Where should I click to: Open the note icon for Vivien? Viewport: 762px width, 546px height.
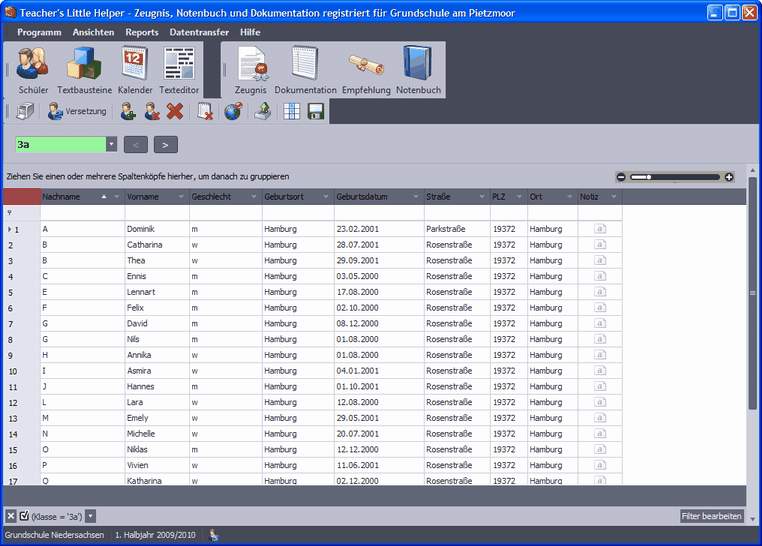click(600, 465)
